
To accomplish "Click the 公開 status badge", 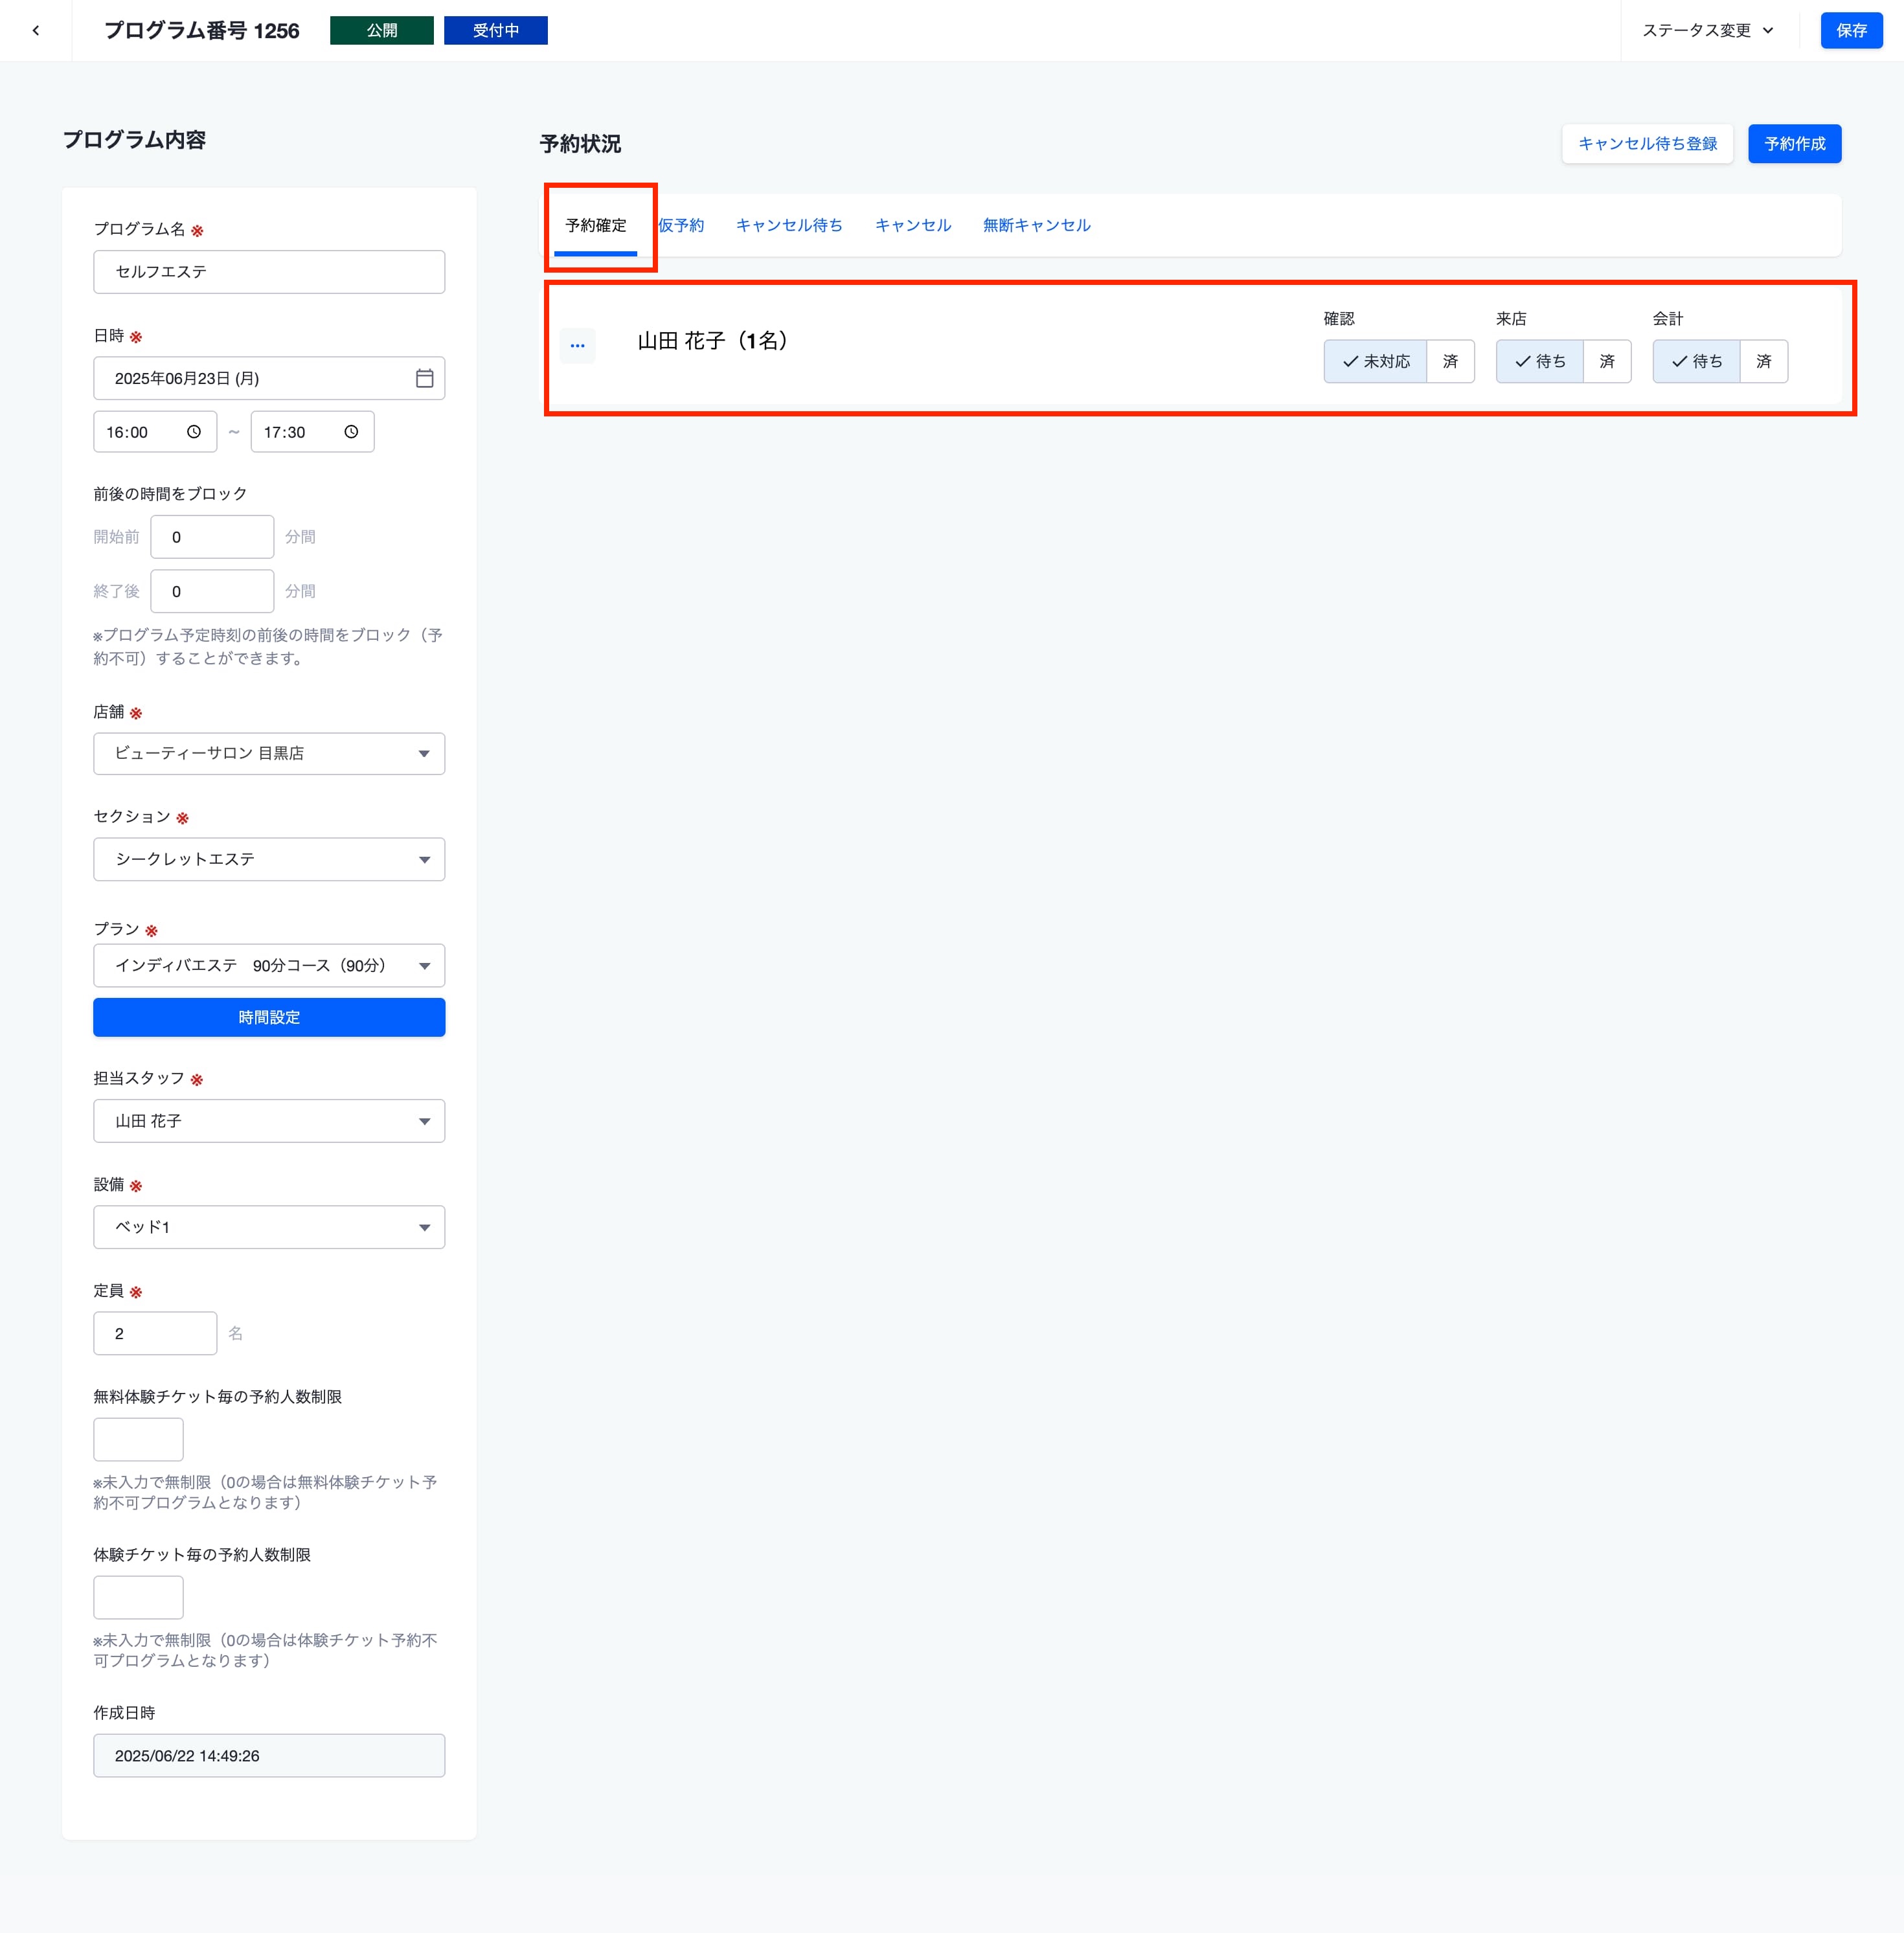I will pyautogui.click(x=382, y=30).
